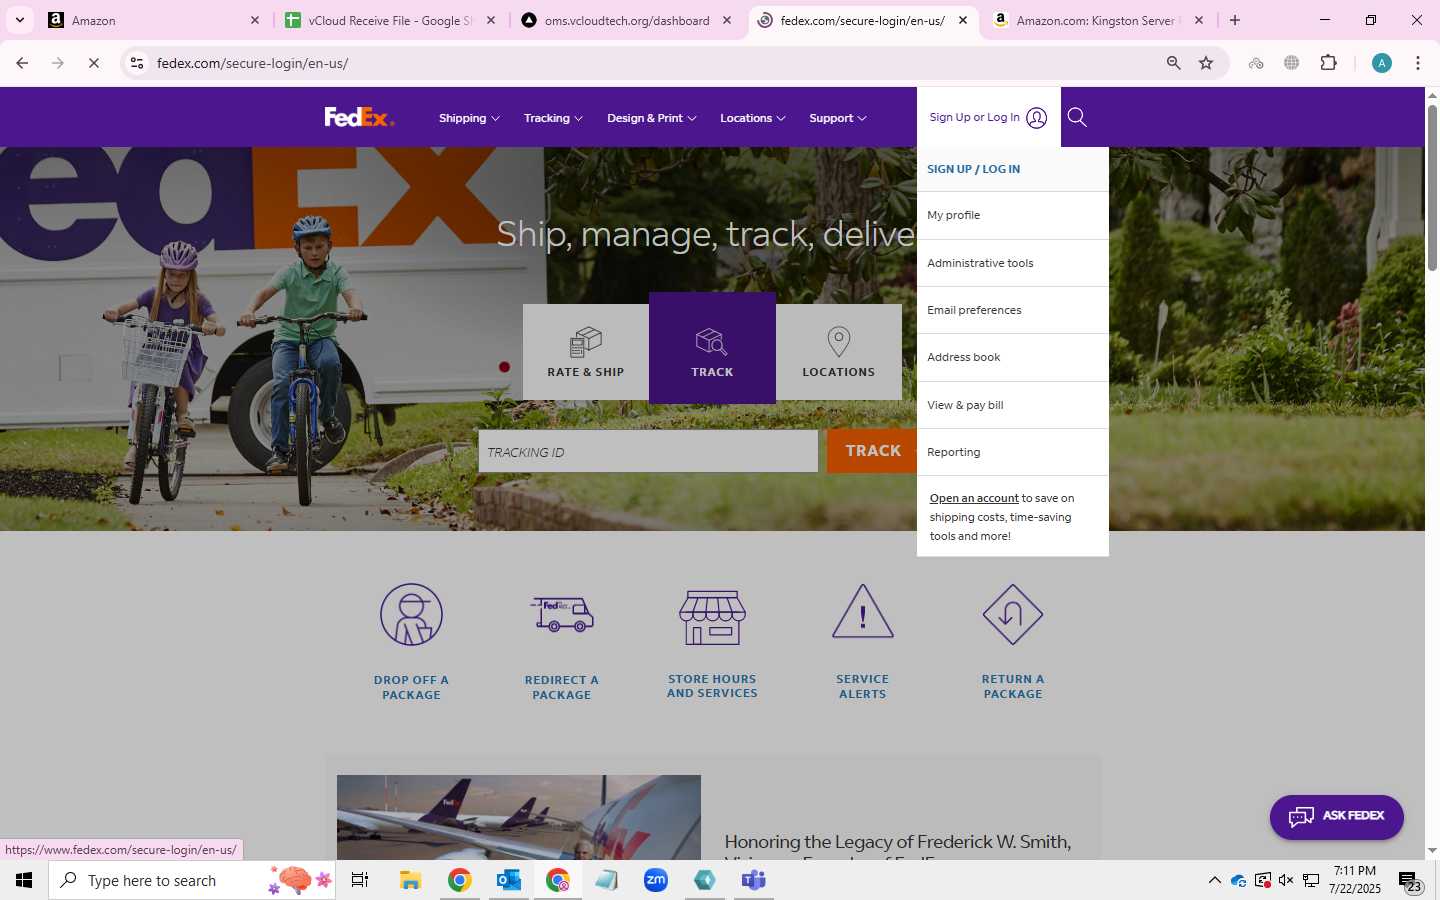1440x900 pixels.
Task: Click the FedEx logo
Action: 359,117
